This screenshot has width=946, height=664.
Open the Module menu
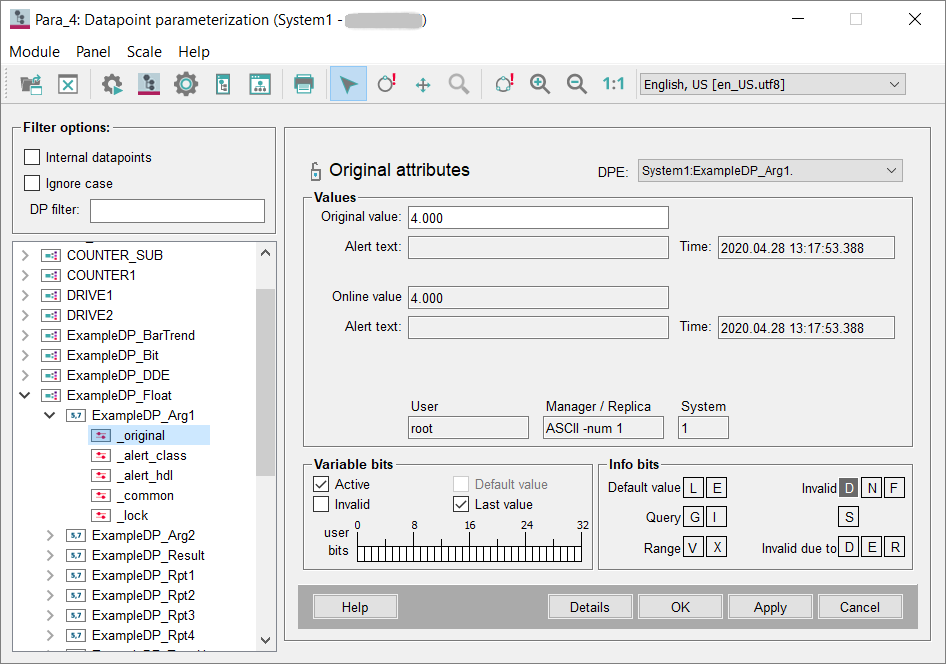coord(35,52)
